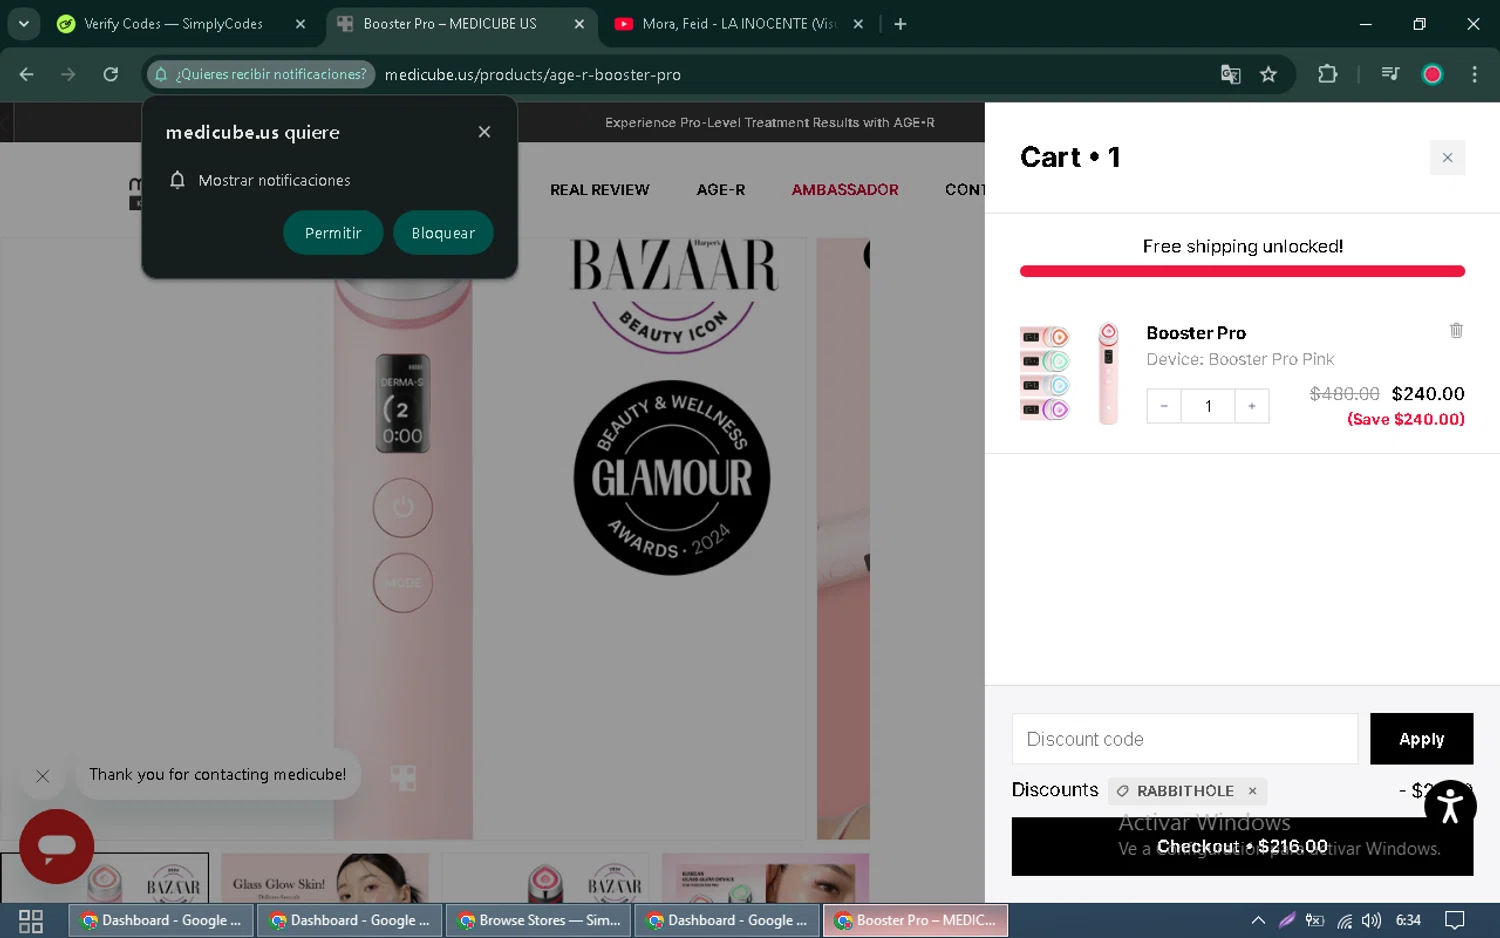Open Windows Task View icon

click(x=31, y=921)
